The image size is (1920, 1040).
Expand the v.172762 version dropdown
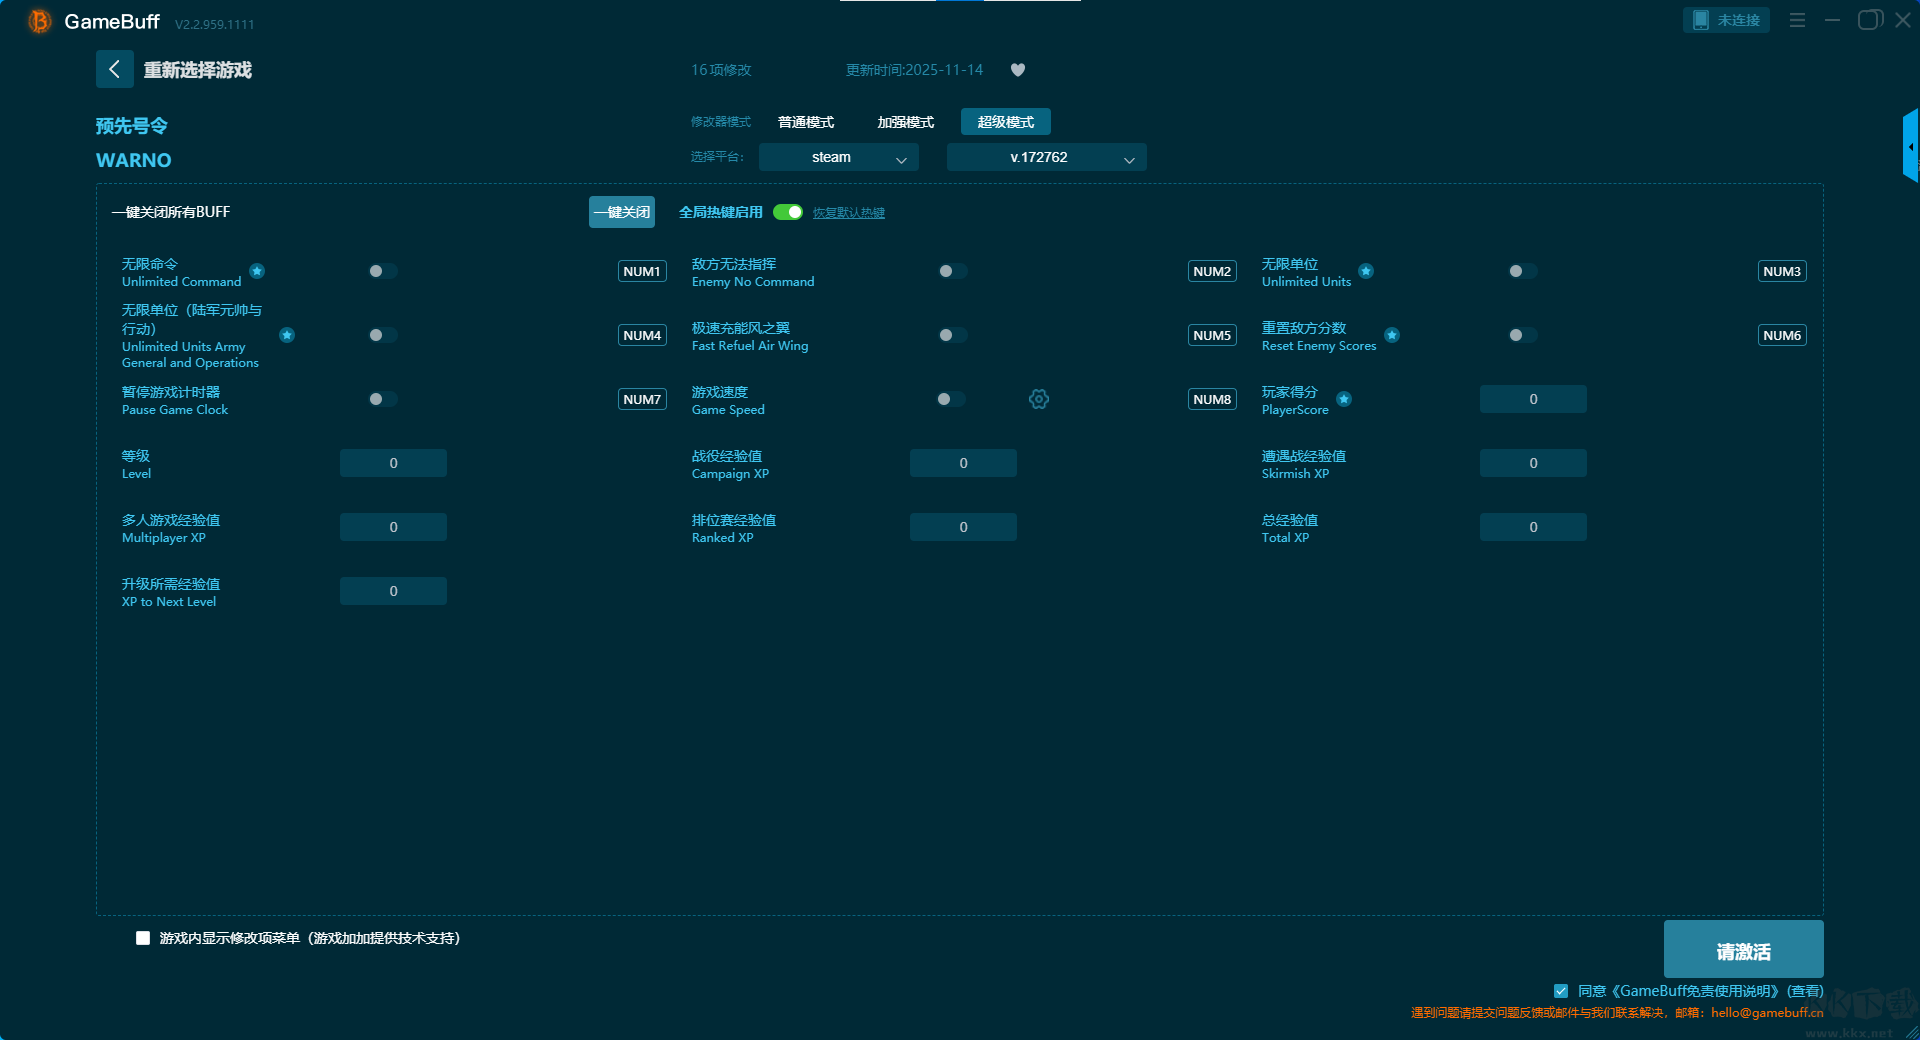(1046, 157)
